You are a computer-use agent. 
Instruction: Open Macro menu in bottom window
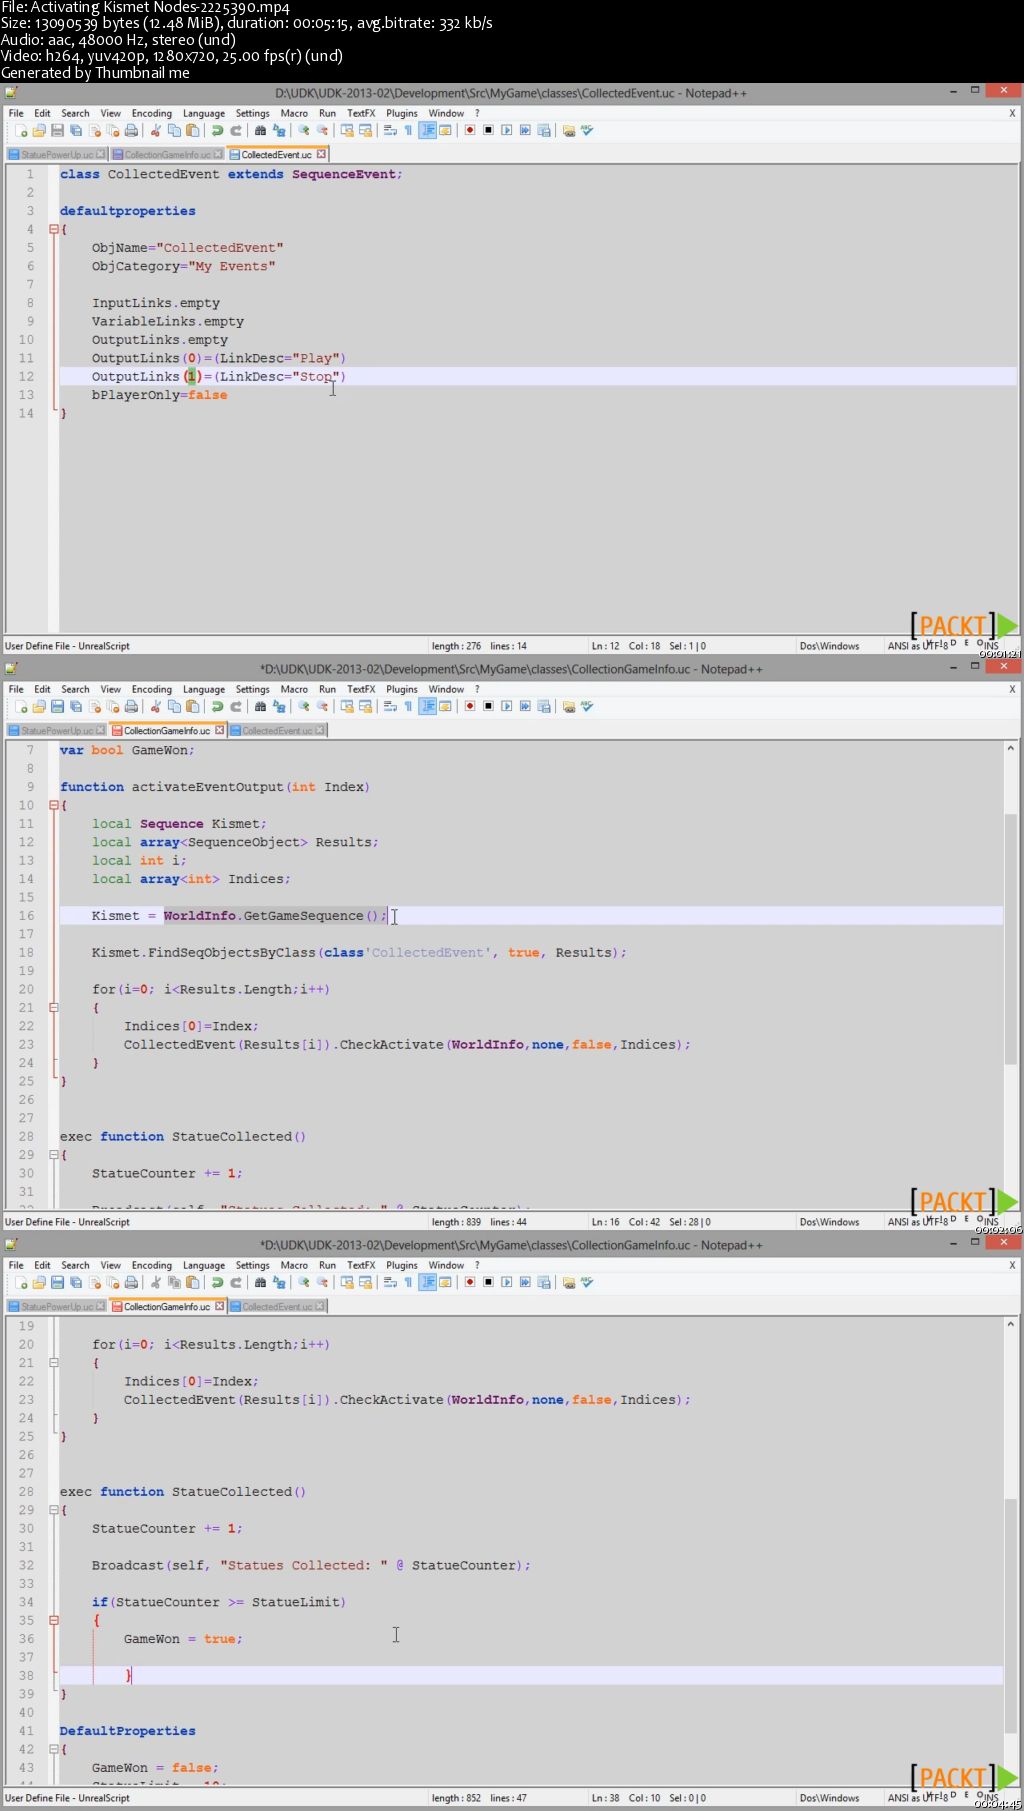(x=294, y=1265)
